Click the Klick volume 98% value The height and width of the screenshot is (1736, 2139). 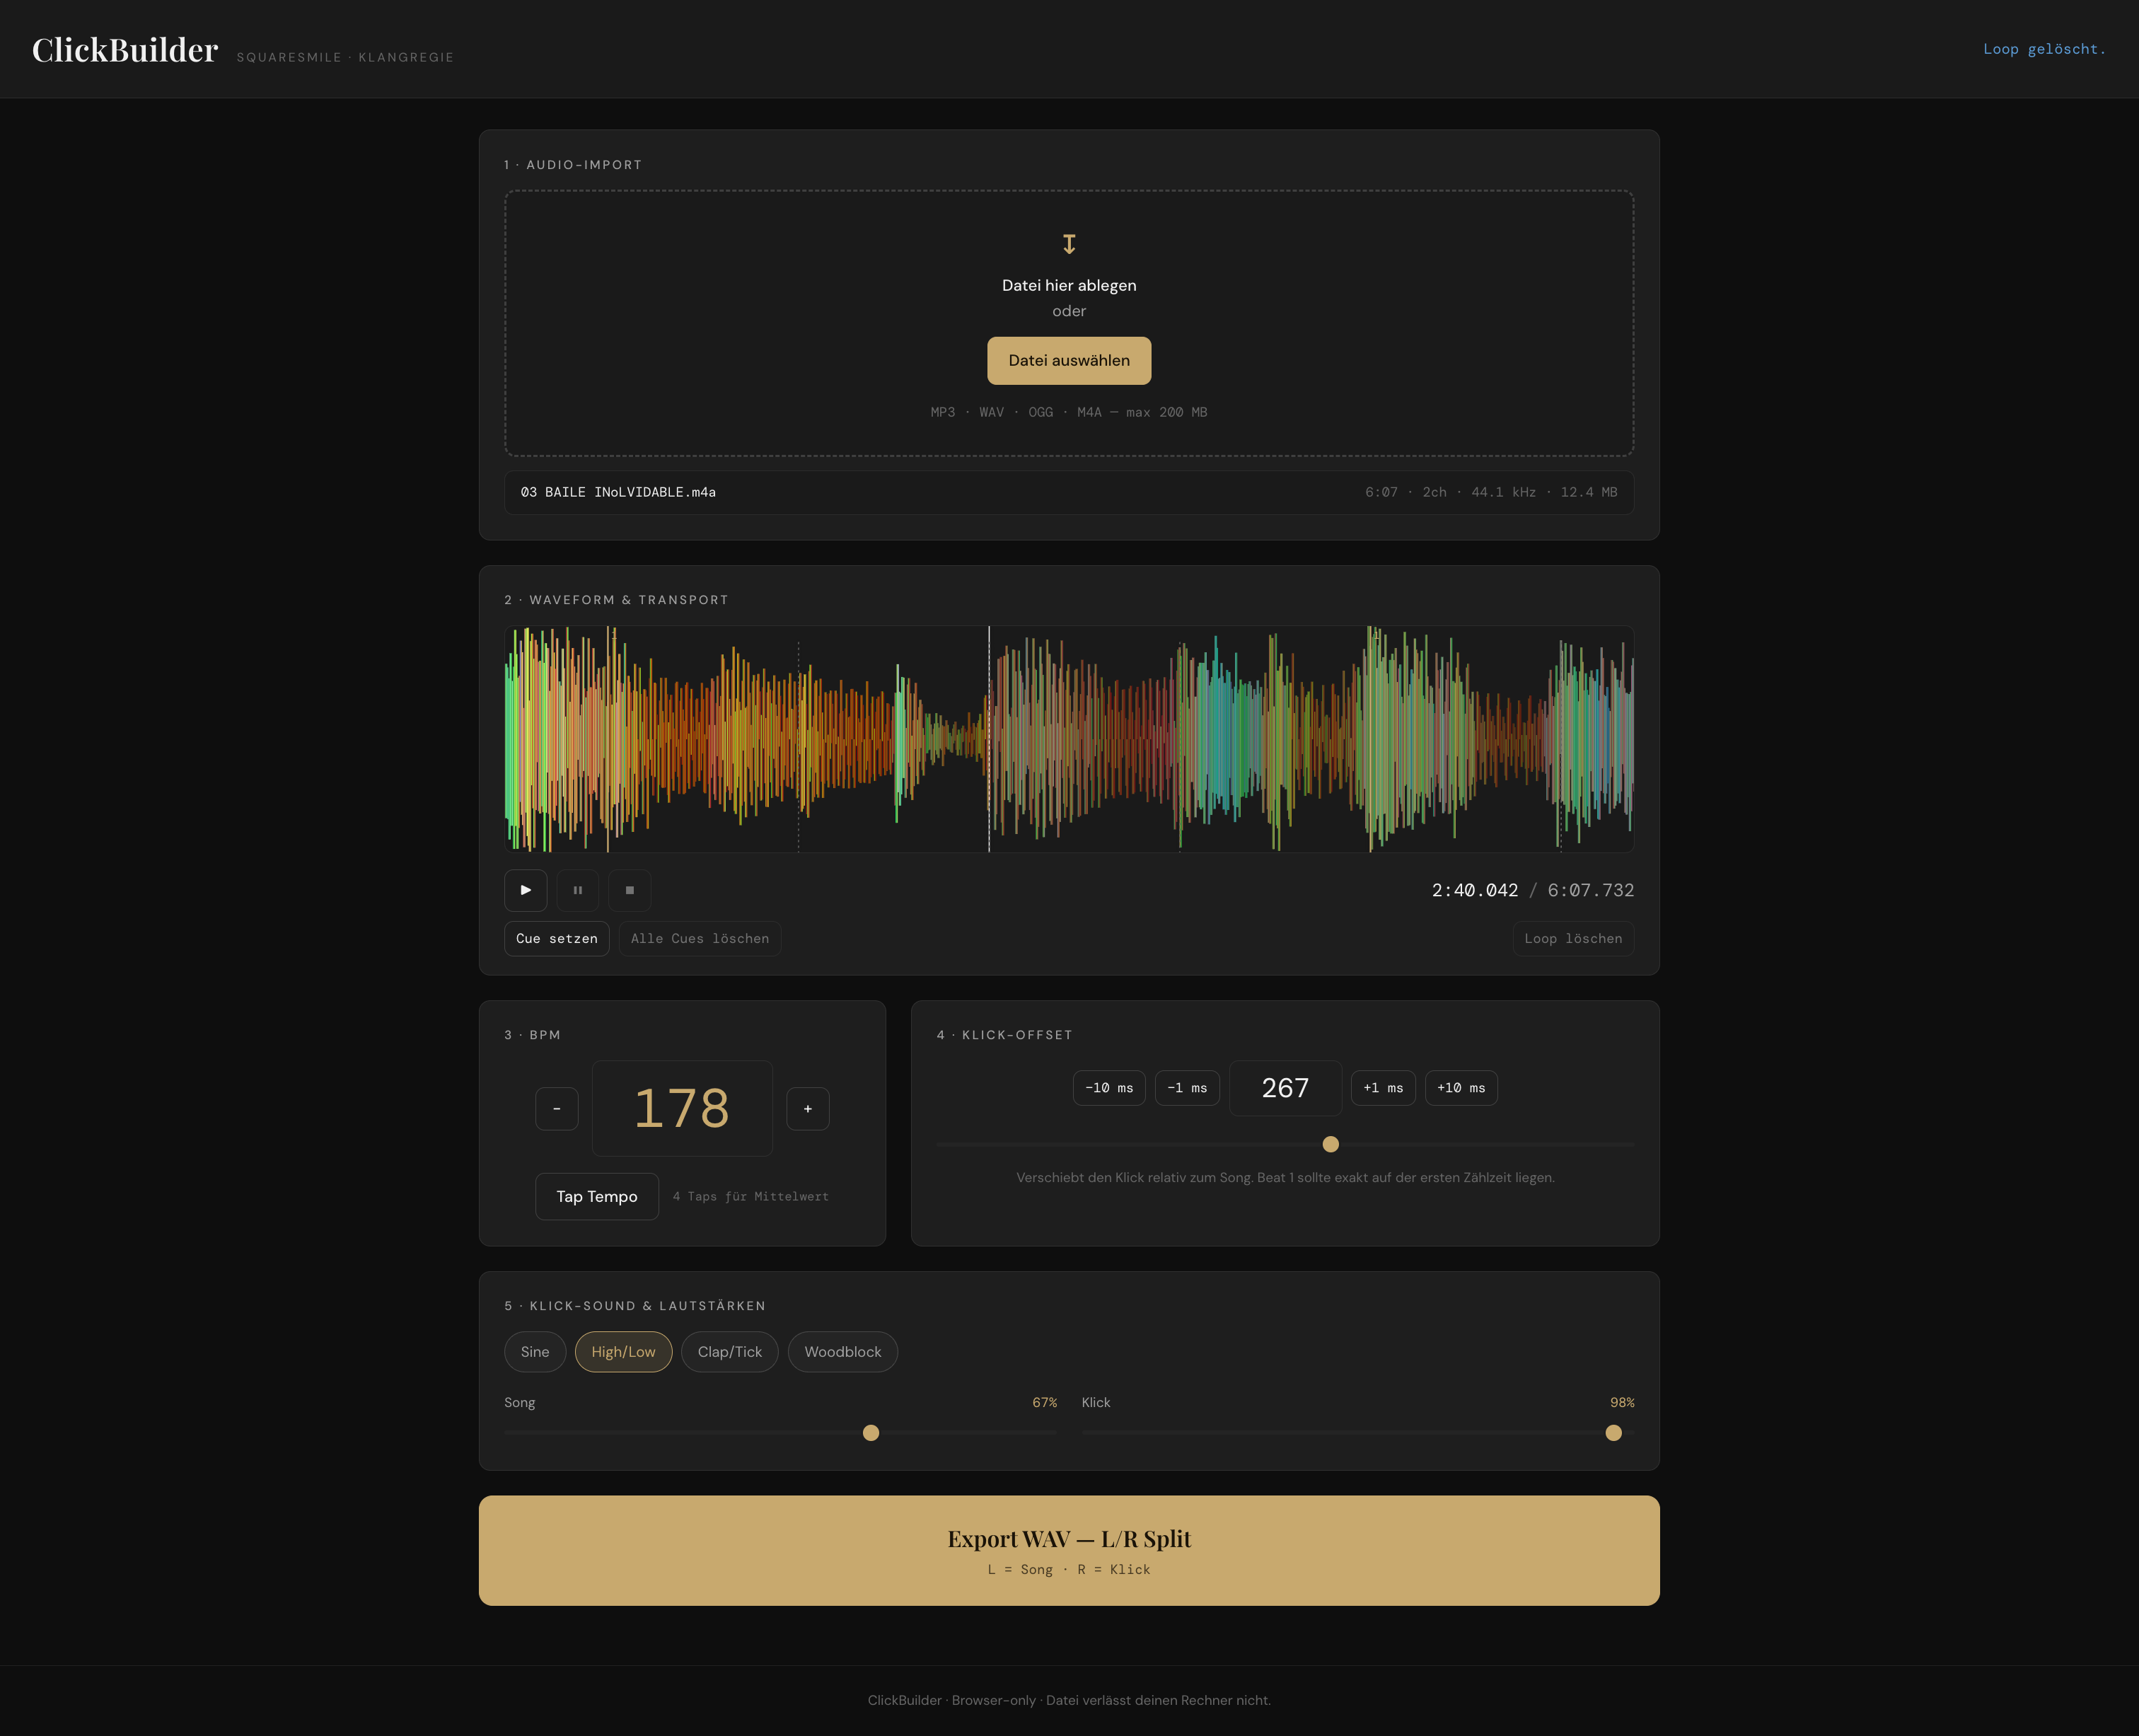click(1622, 1402)
